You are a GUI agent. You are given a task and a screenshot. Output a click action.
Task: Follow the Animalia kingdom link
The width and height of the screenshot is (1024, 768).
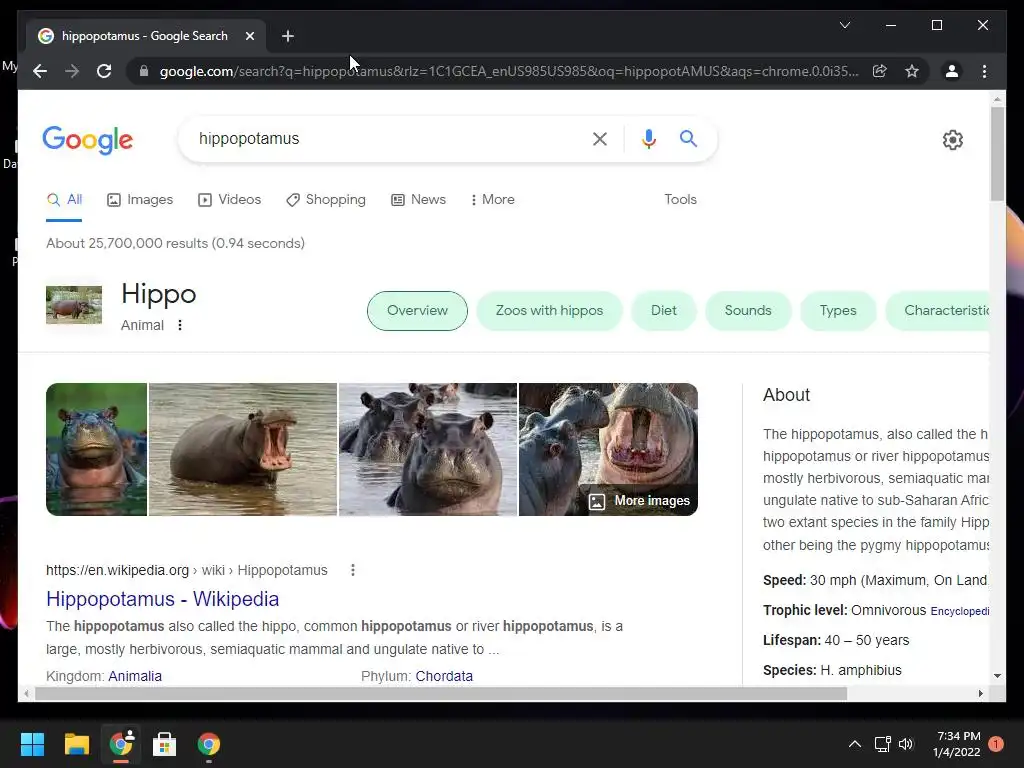tap(135, 676)
